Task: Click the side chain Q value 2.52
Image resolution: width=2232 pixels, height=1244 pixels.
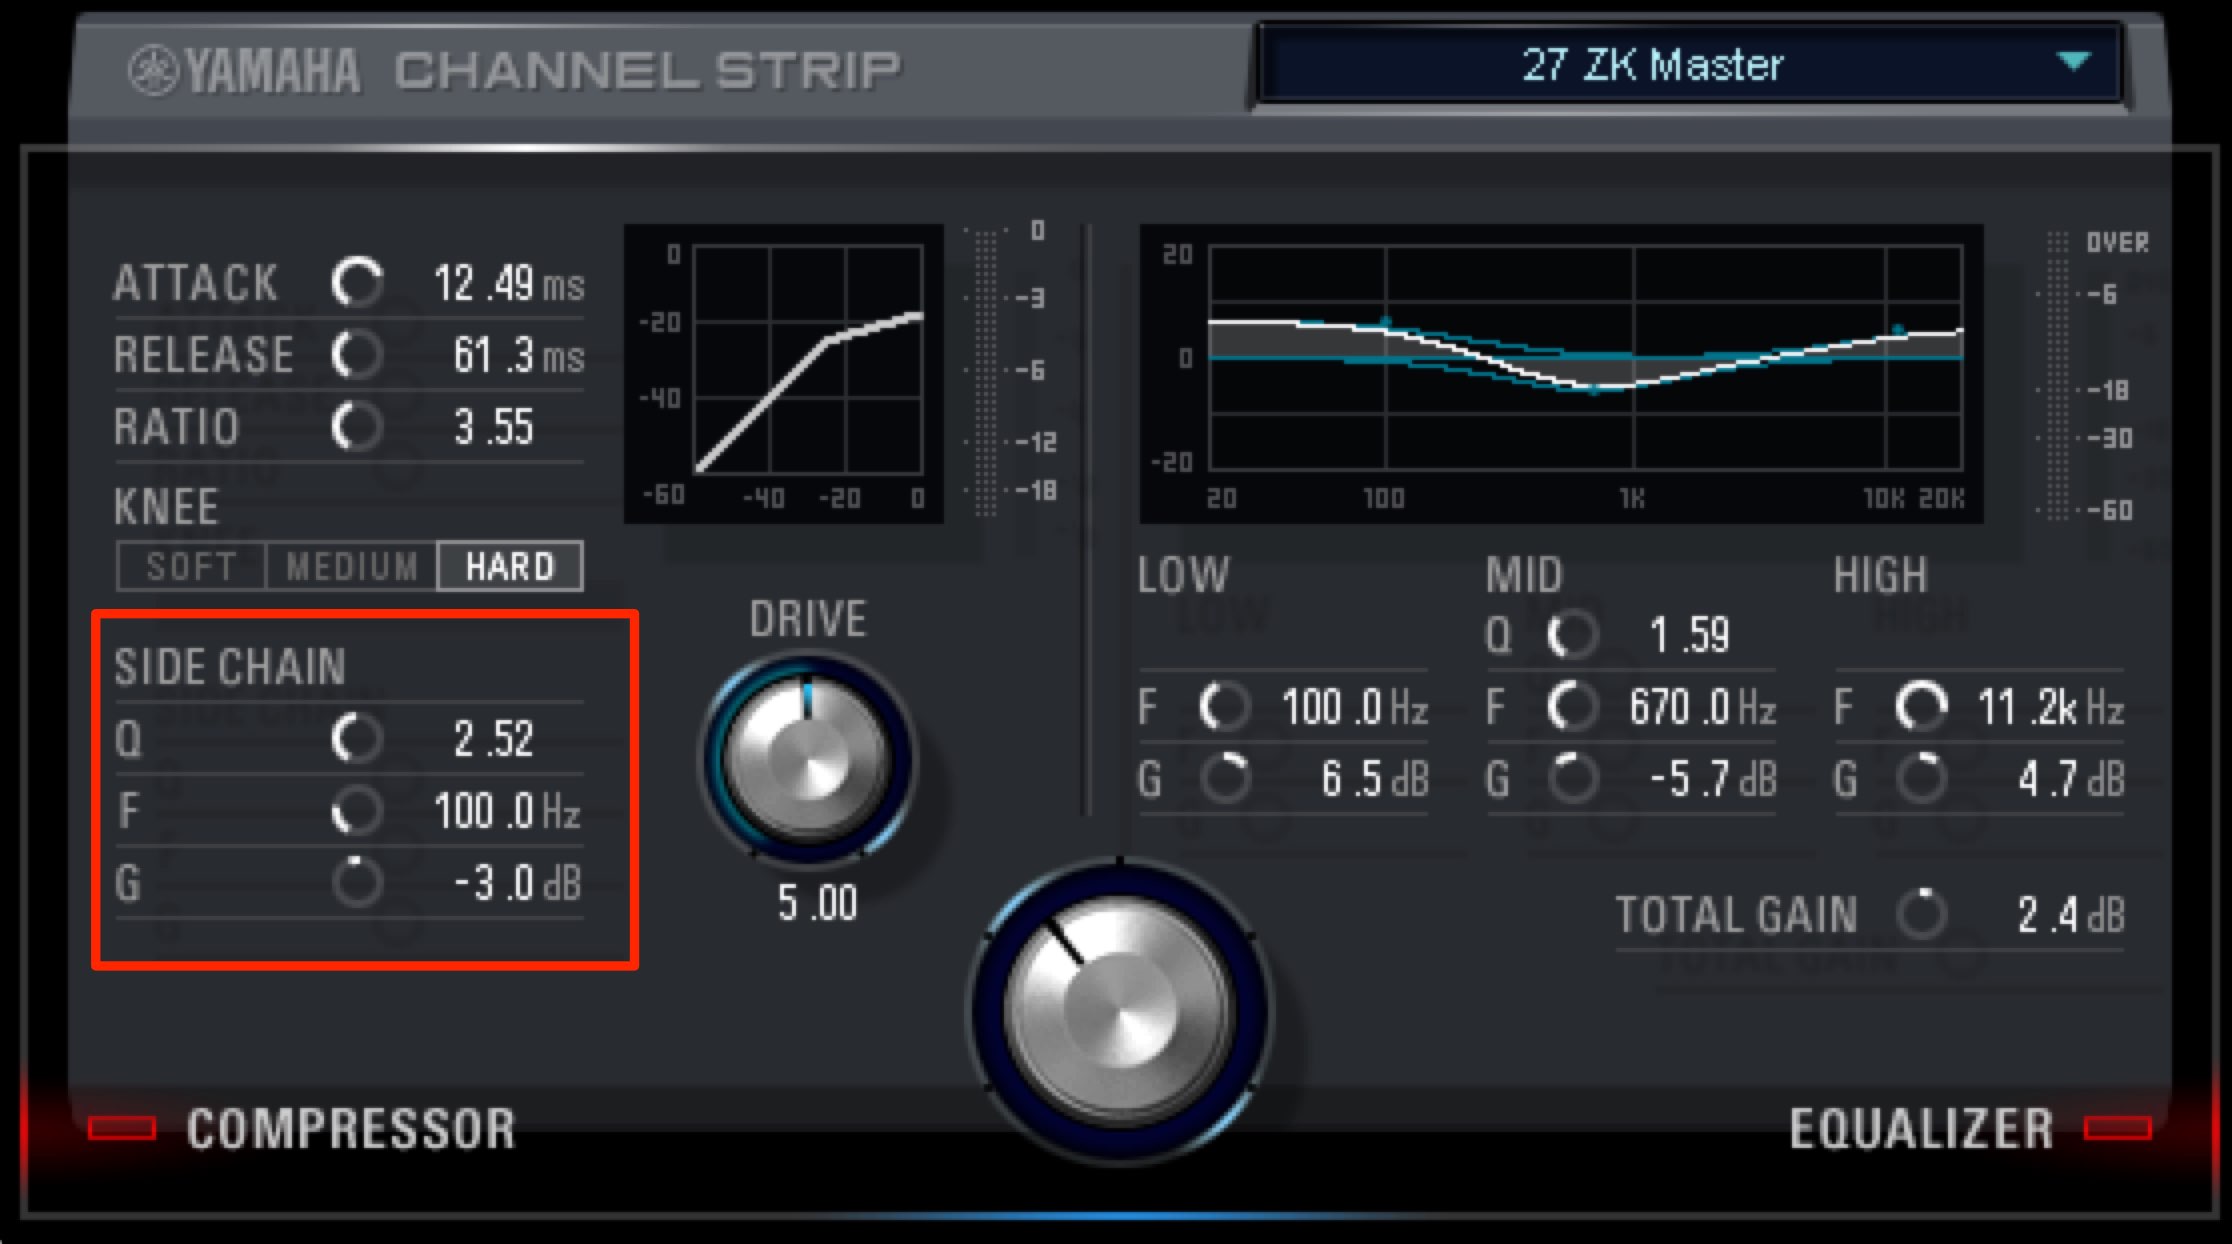Action: click(494, 740)
